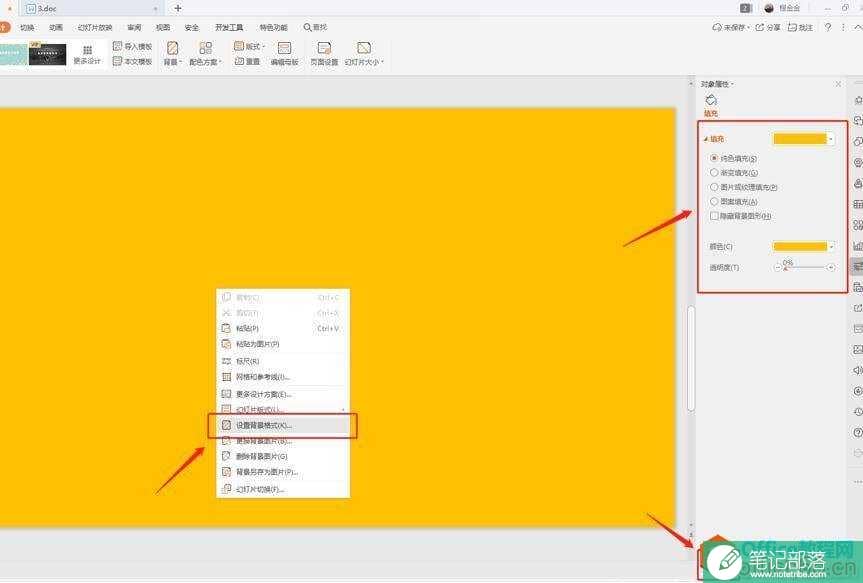
Task: Open 幻灯片版式 (slide layout) submenu
Action: [283, 409]
